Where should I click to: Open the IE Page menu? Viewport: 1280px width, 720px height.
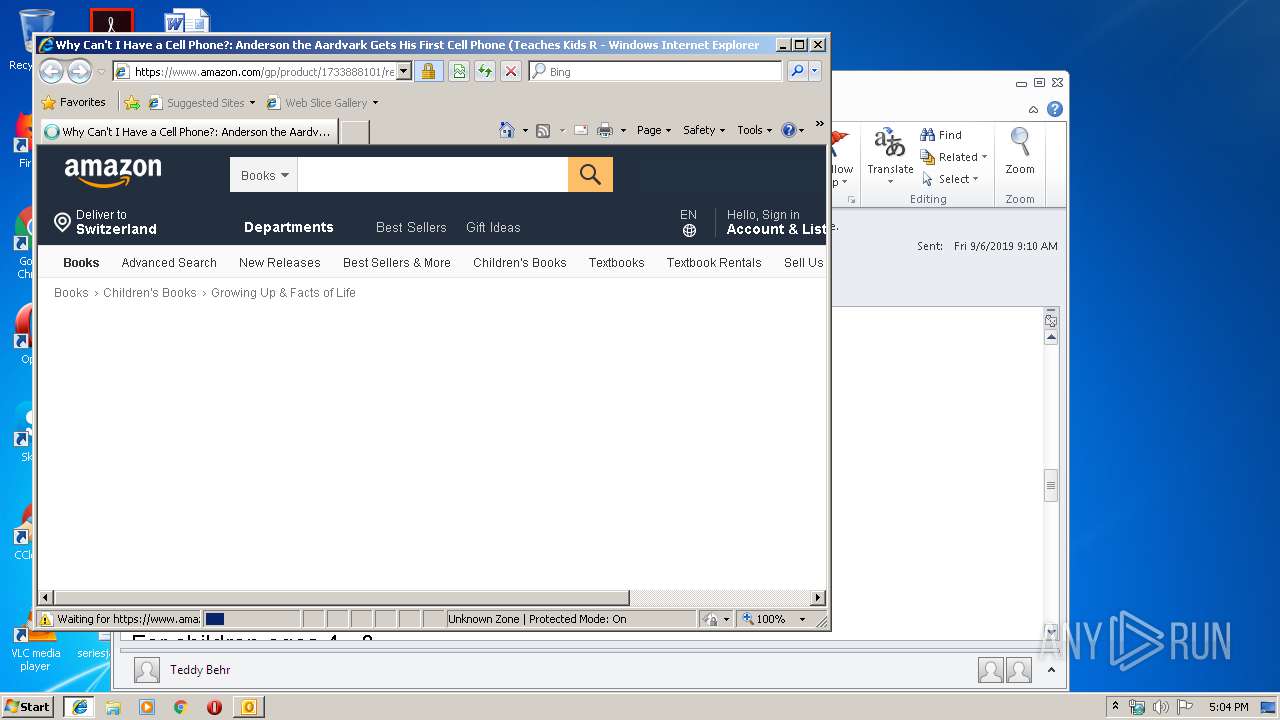(x=654, y=130)
